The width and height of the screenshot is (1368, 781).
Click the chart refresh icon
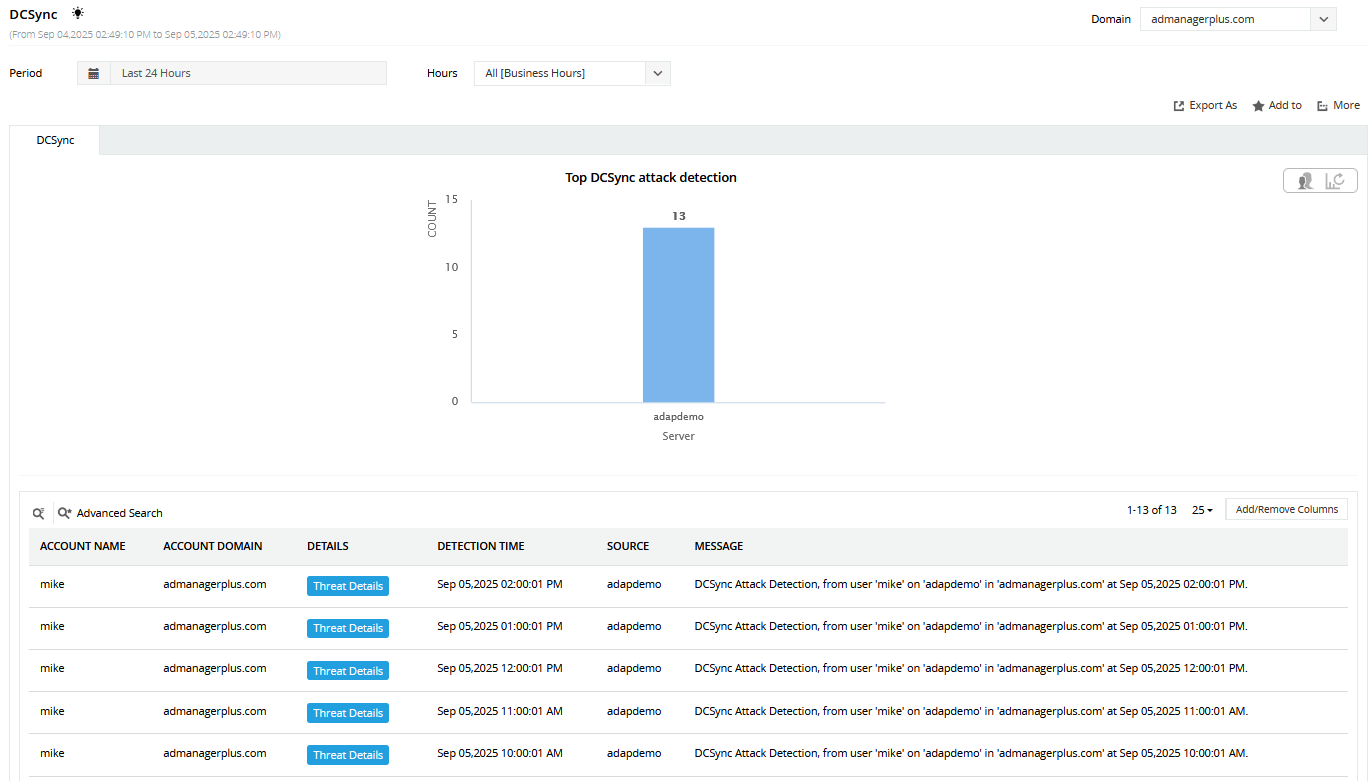coord(1339,181)
